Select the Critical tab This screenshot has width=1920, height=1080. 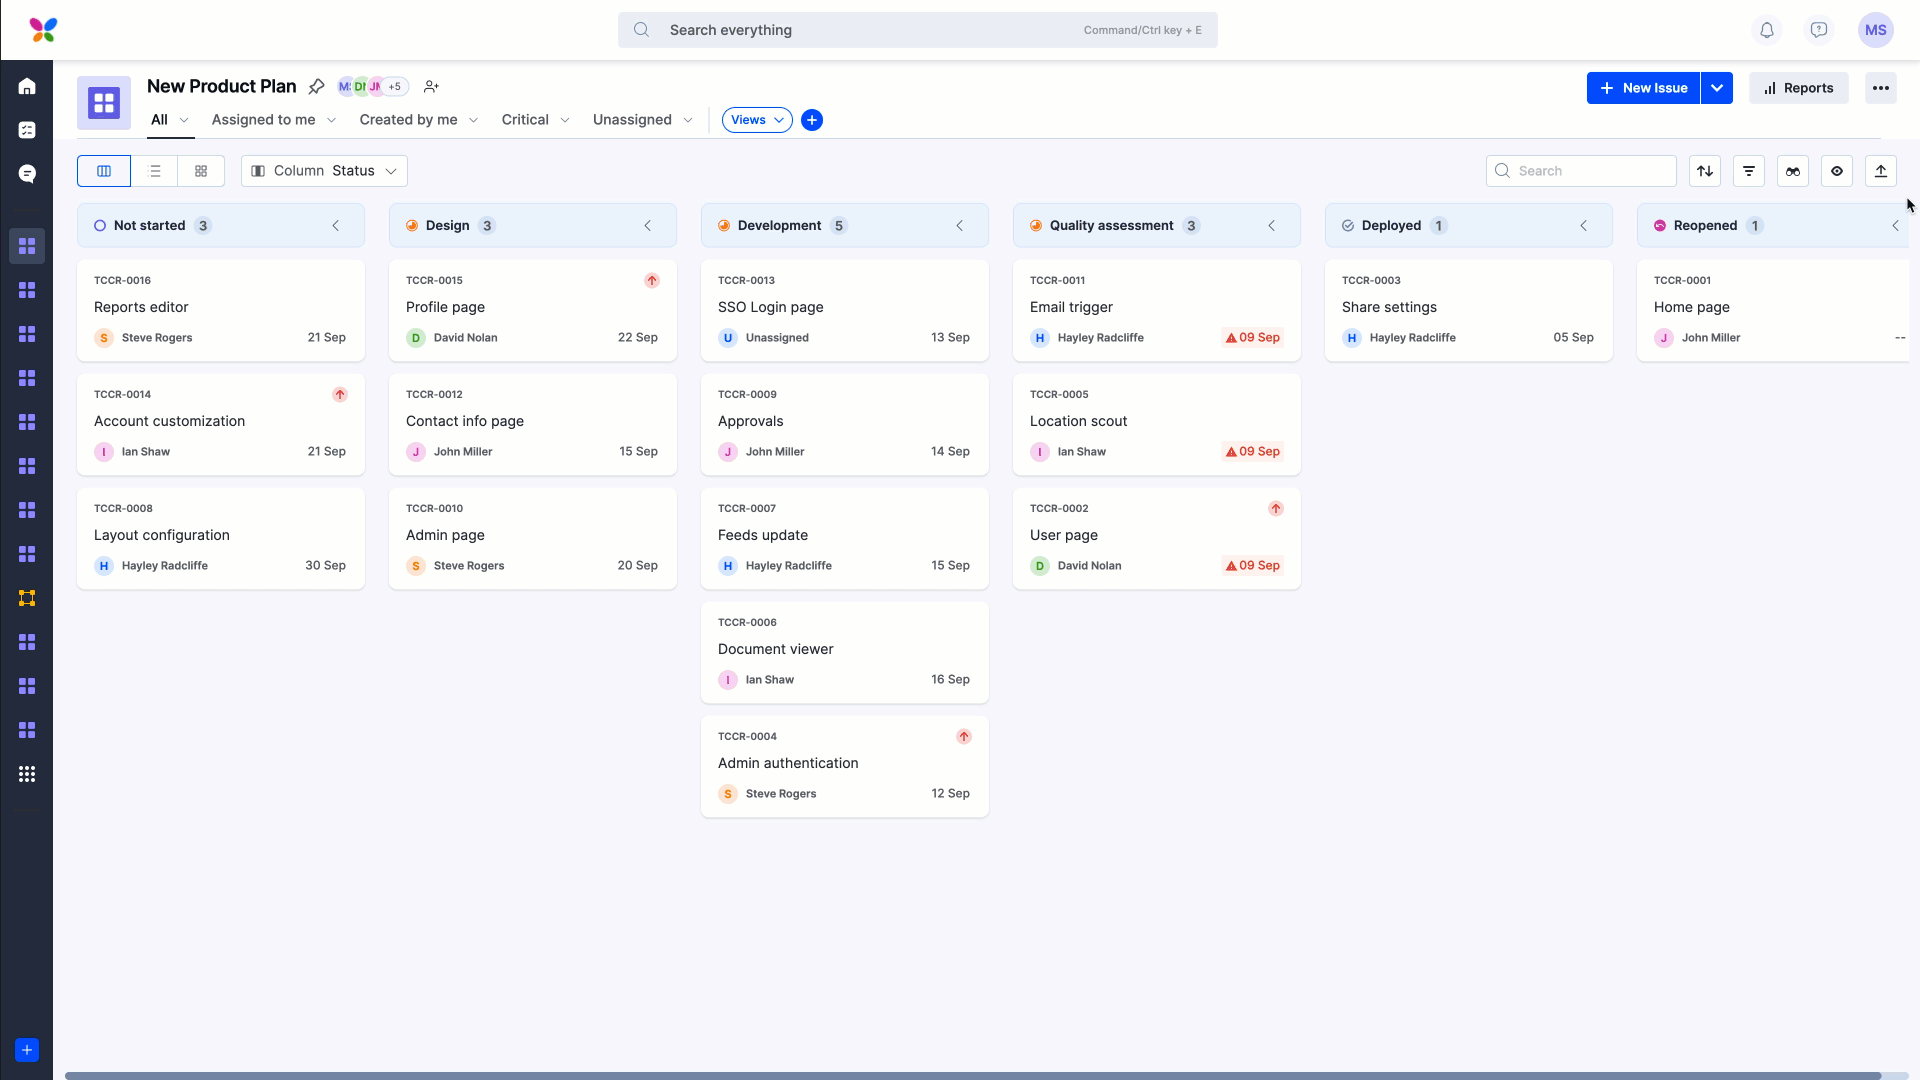click(x=525, y=120)
